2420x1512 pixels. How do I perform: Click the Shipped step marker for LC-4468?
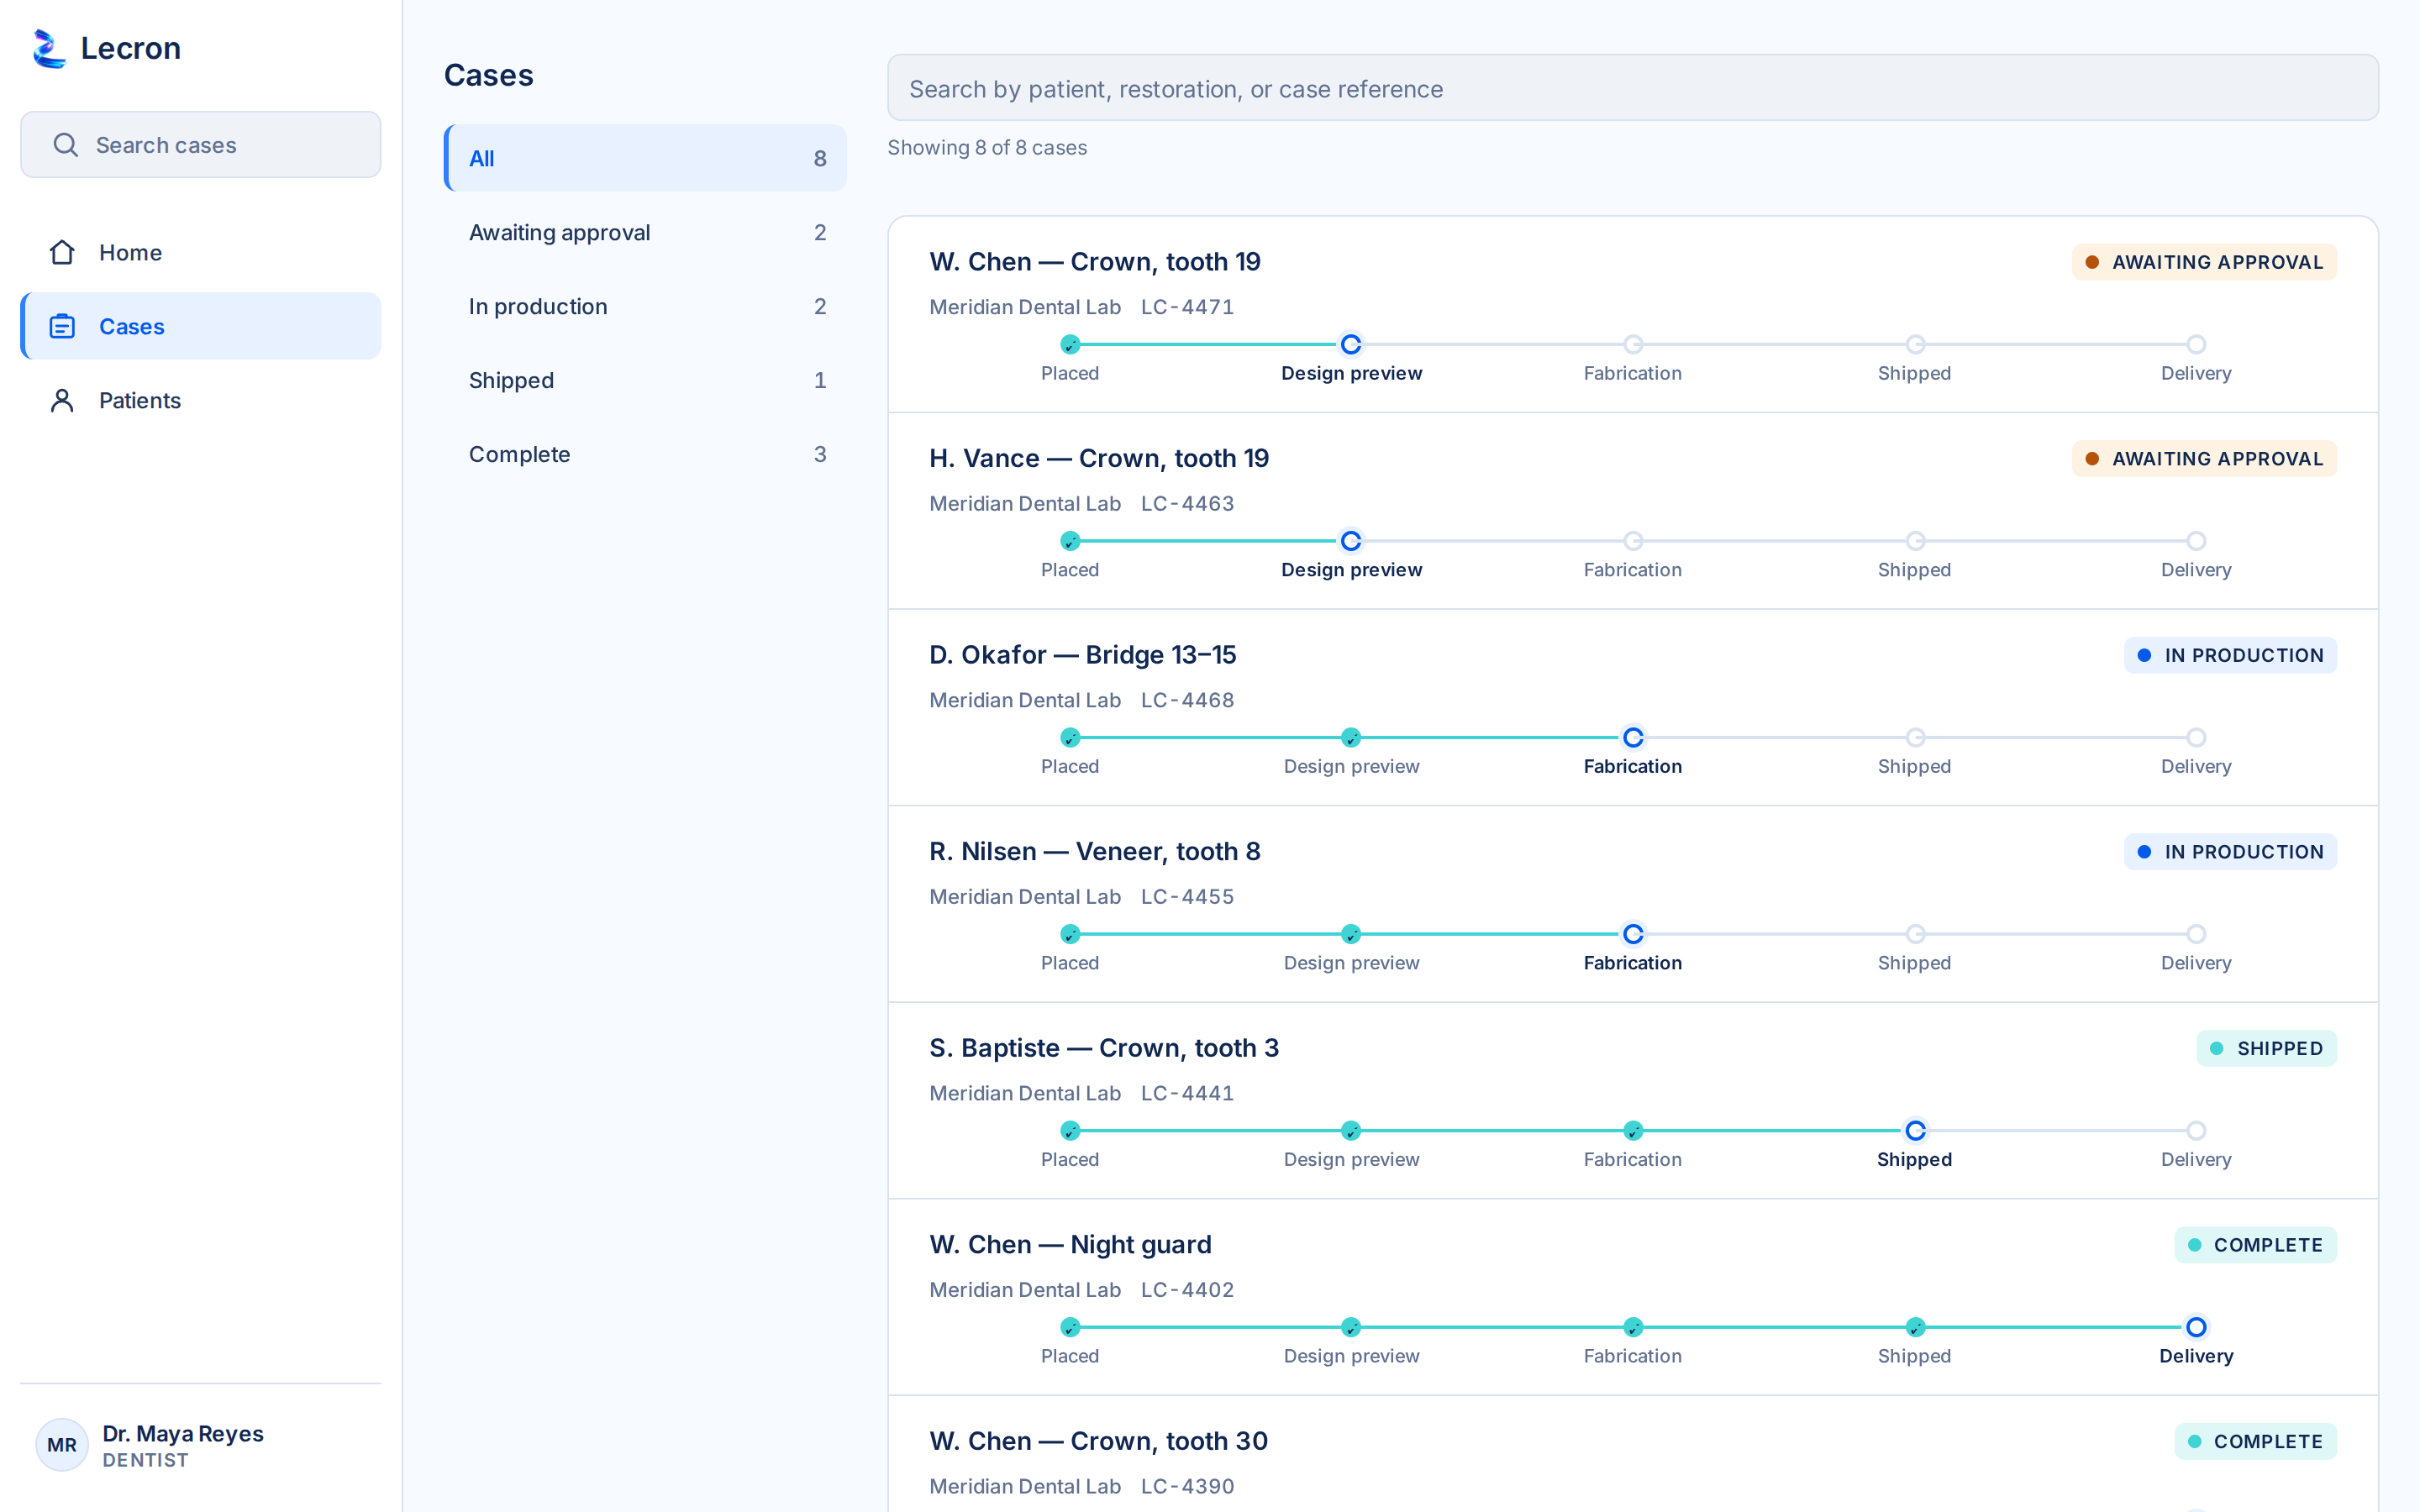(1915, 737)
